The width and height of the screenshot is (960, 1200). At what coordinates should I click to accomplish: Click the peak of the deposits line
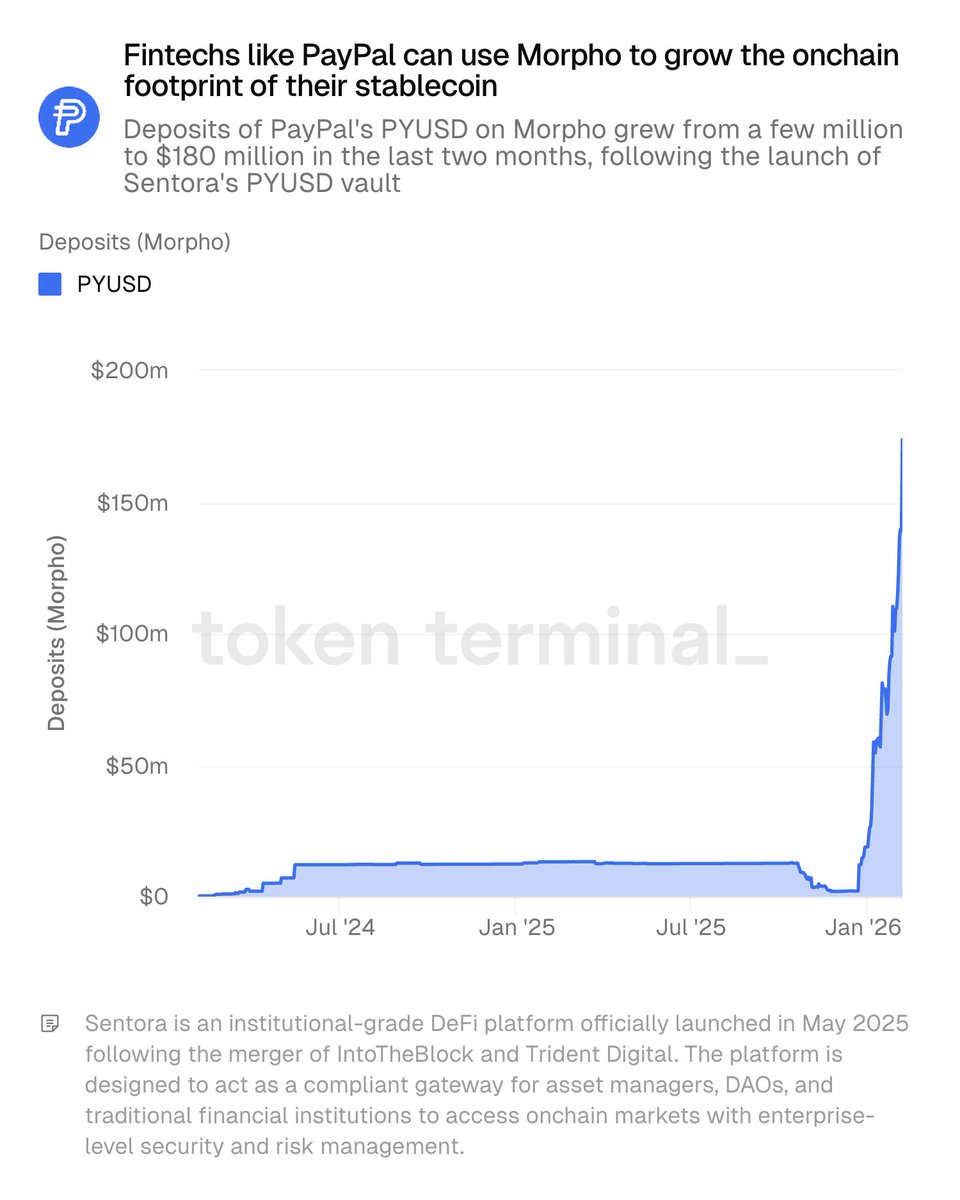[901, 440]
